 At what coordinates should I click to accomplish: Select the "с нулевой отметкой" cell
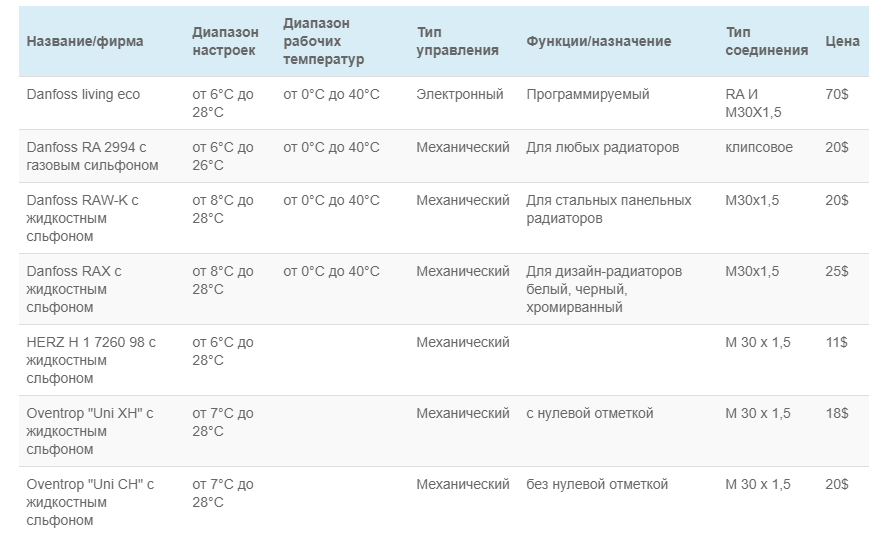pos(590,414)
